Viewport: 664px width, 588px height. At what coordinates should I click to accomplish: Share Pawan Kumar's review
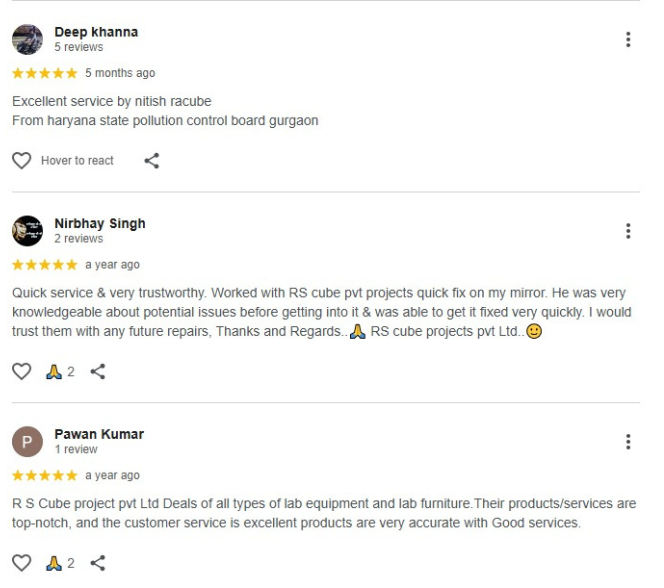98,563
